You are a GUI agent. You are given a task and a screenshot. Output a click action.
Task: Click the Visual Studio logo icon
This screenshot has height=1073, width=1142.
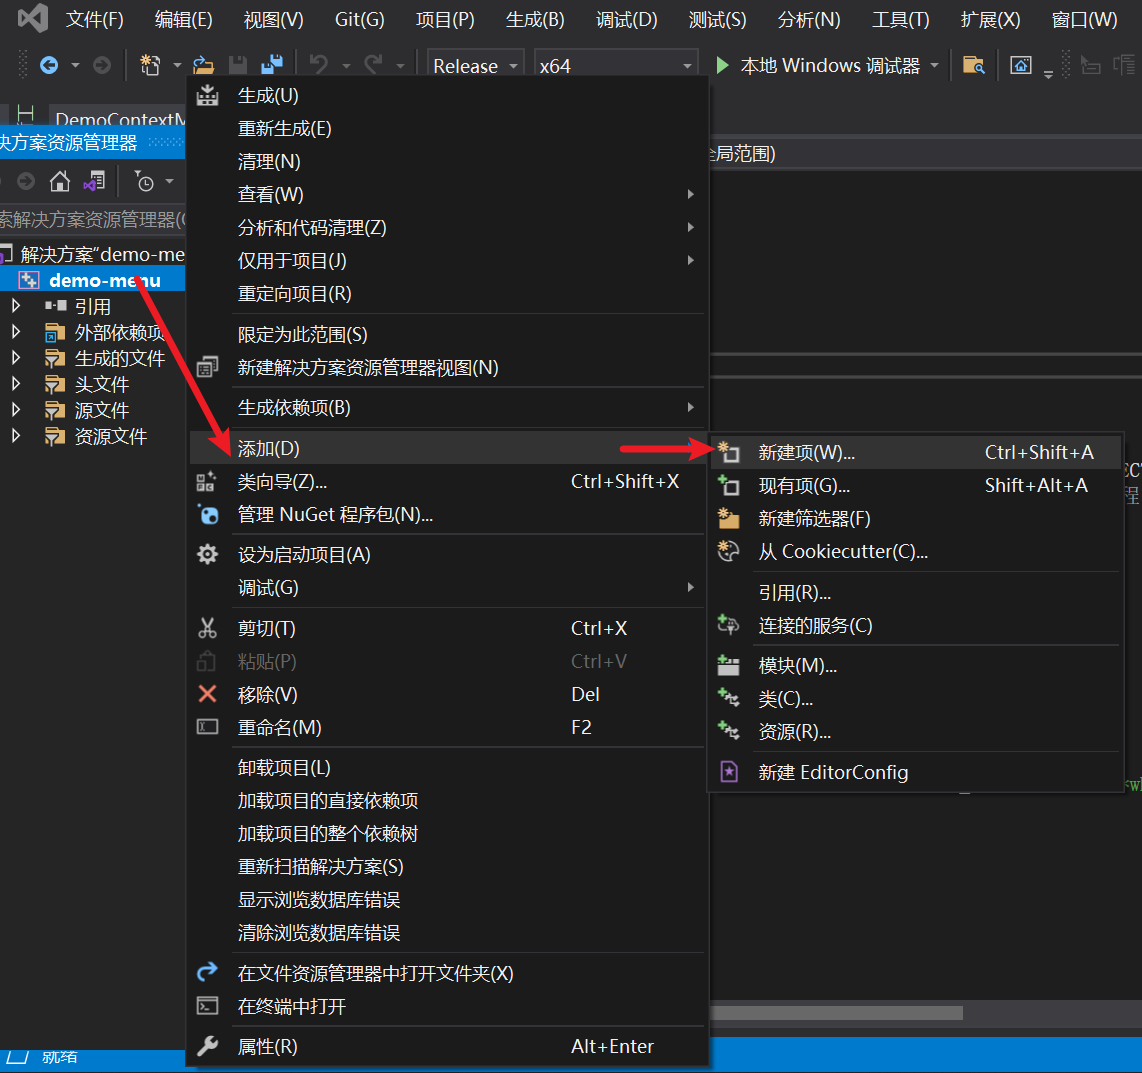(33, 19)
